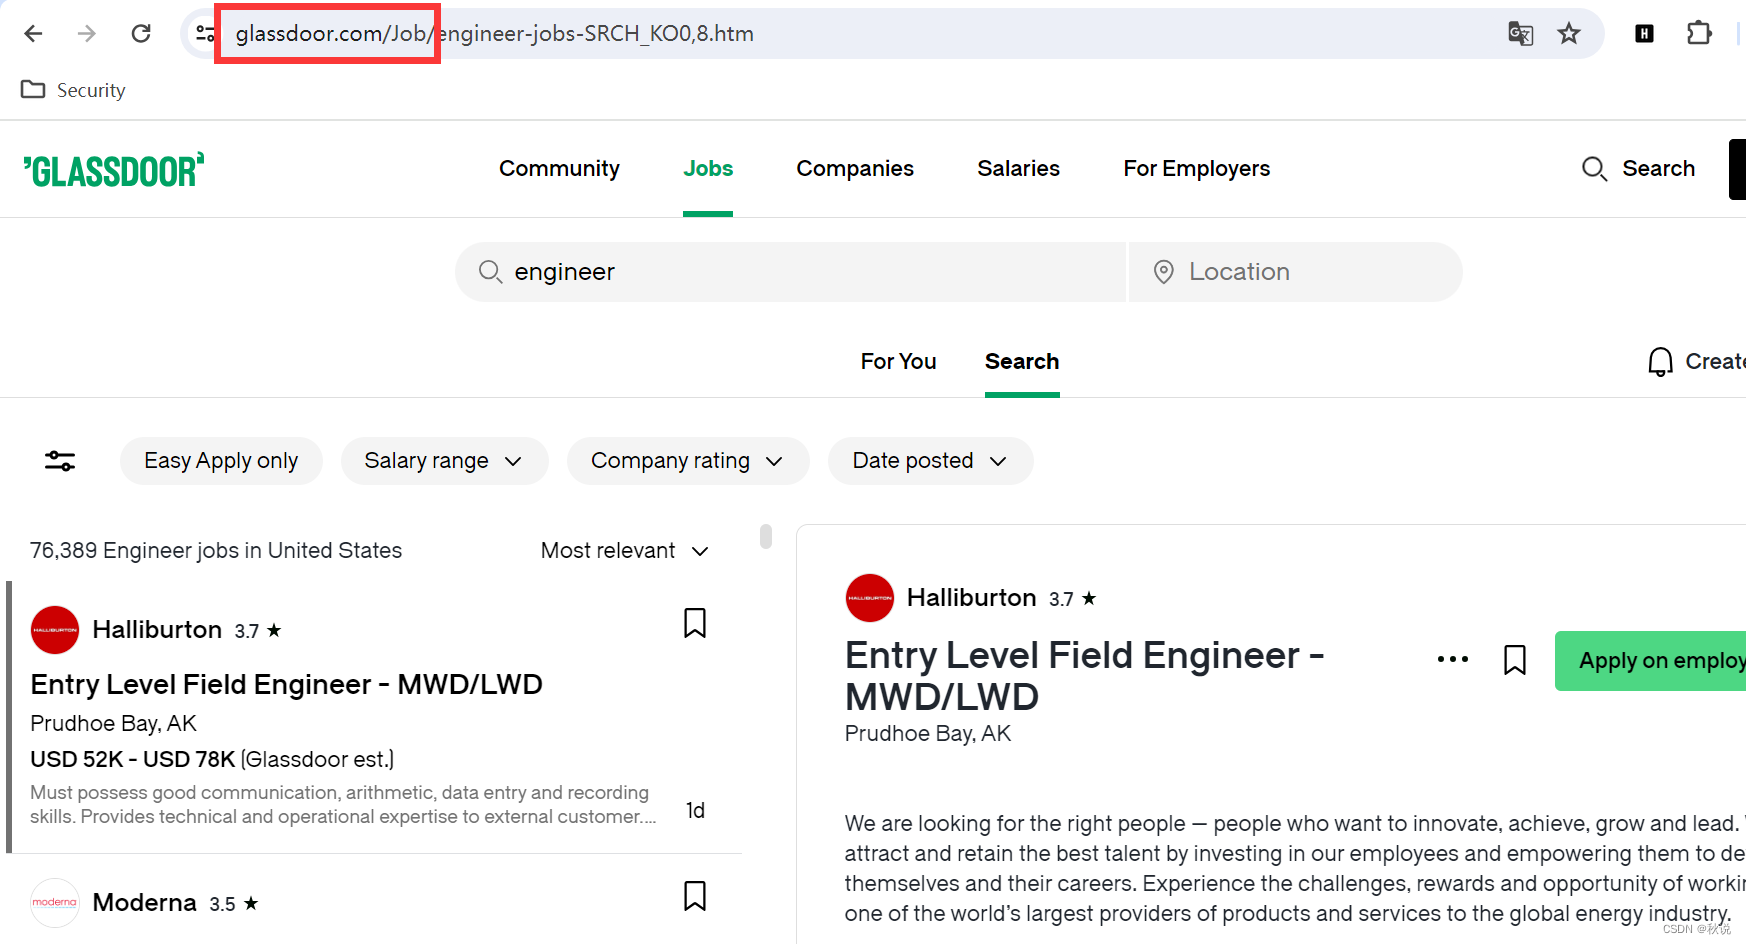The width and height of the screenshot is (1746, 944).
Task: Open the Most relevant sort dropdown
Action: pyautogui.click(x=625, y=551)
